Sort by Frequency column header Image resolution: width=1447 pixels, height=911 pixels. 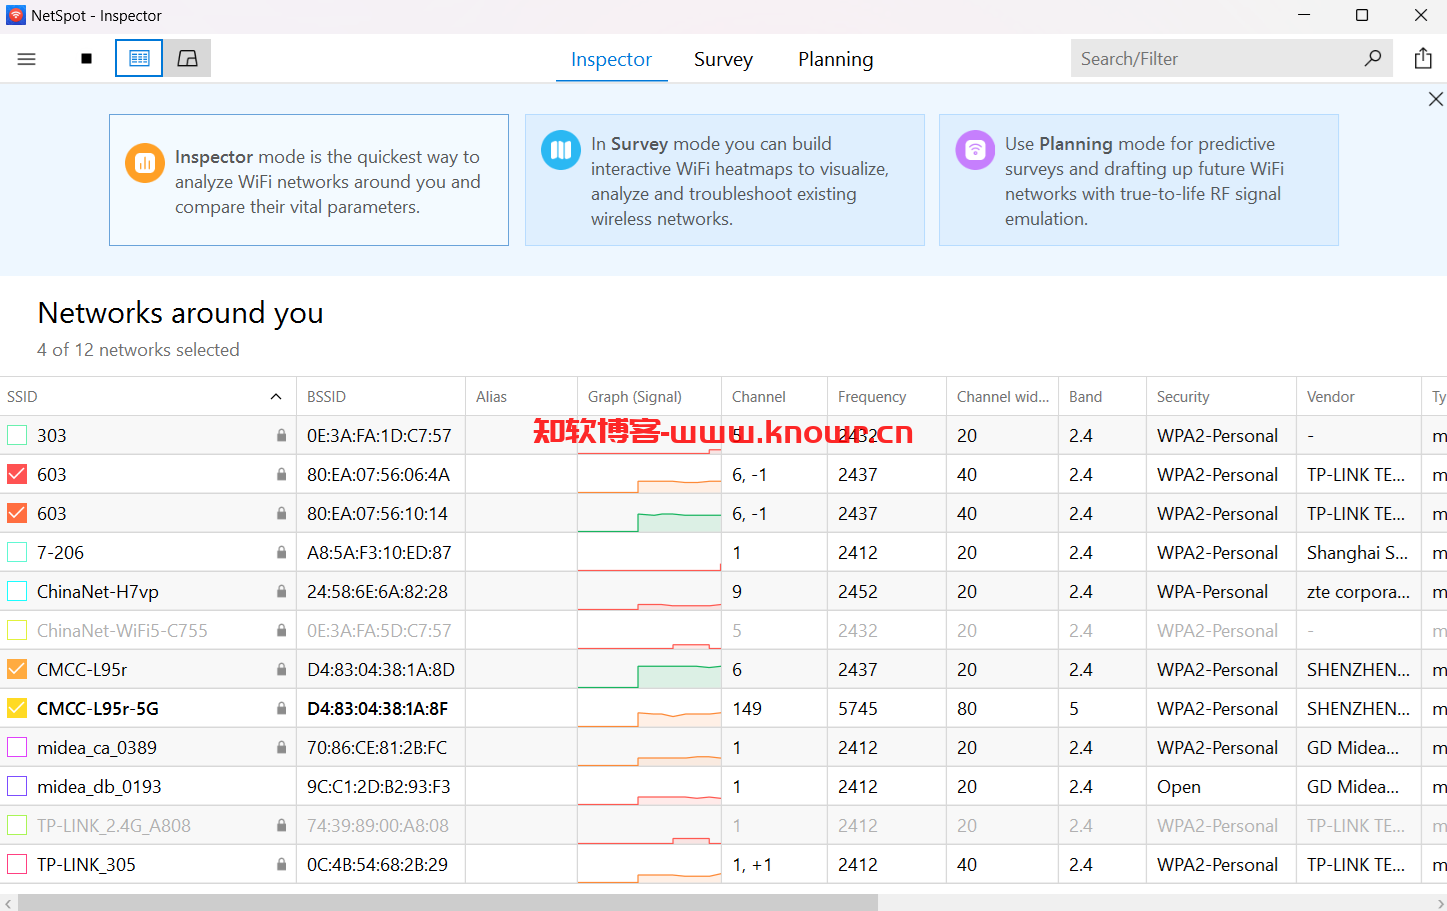[887, 396]
